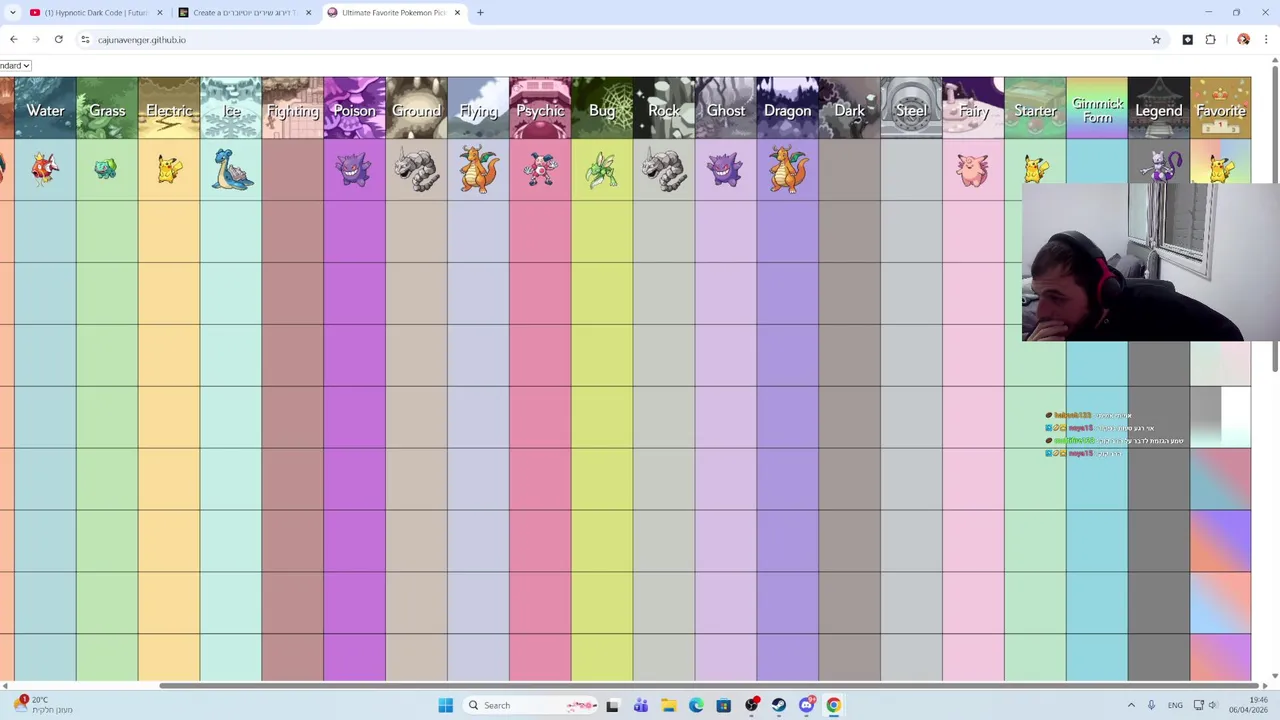1280x720 pixels.
Task: Click the Dragonite sprite in the Flying column
Action: [478, 169]
